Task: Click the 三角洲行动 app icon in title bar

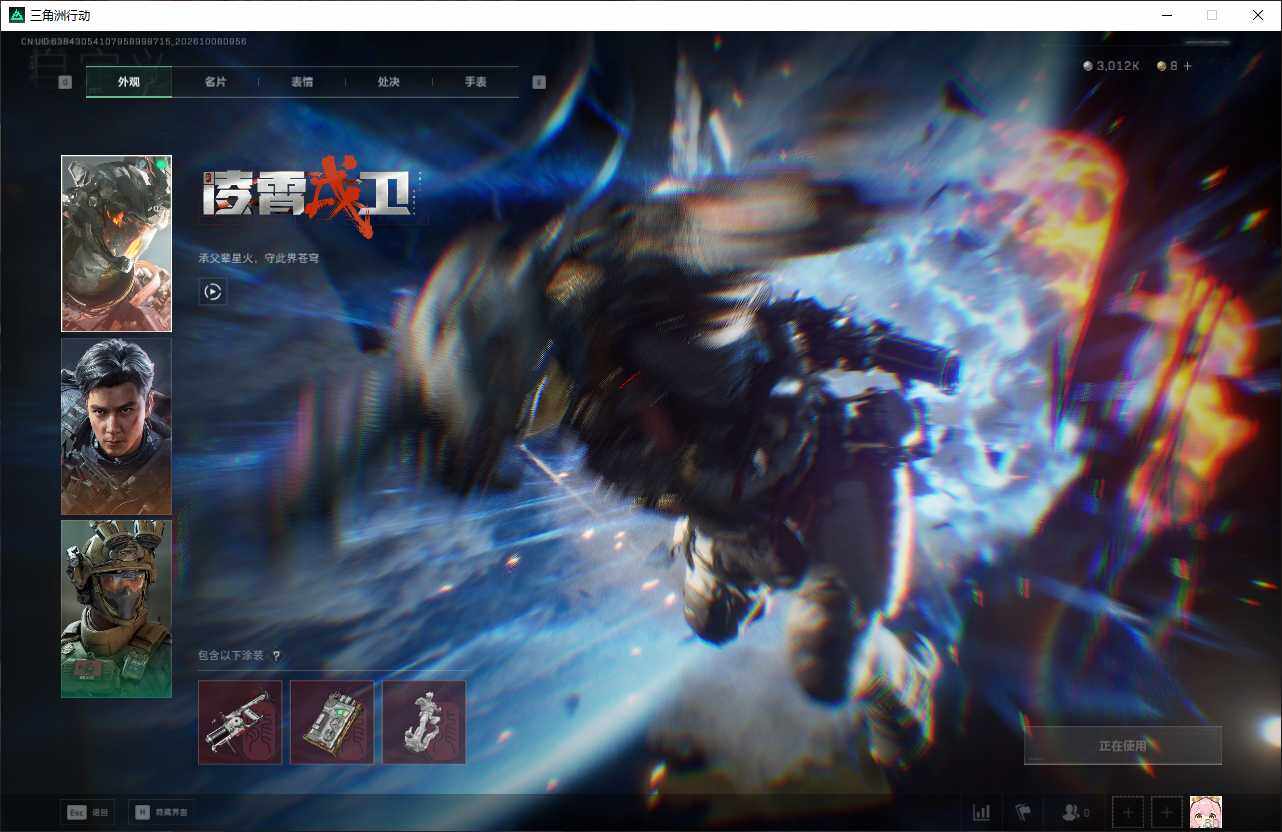Action: 17,15
